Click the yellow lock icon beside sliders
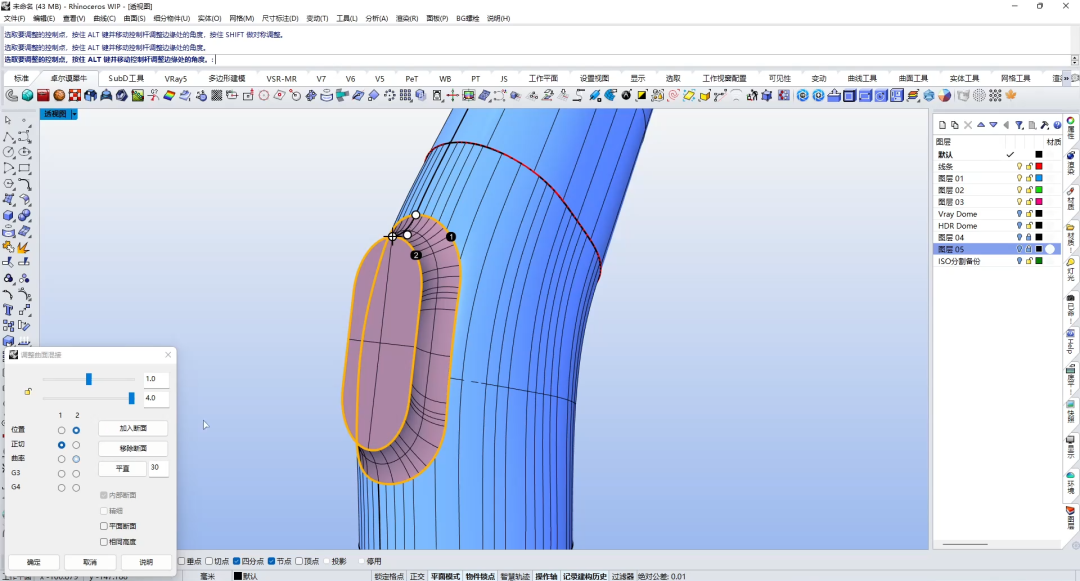1080x581 pixels. pos(28,392)
